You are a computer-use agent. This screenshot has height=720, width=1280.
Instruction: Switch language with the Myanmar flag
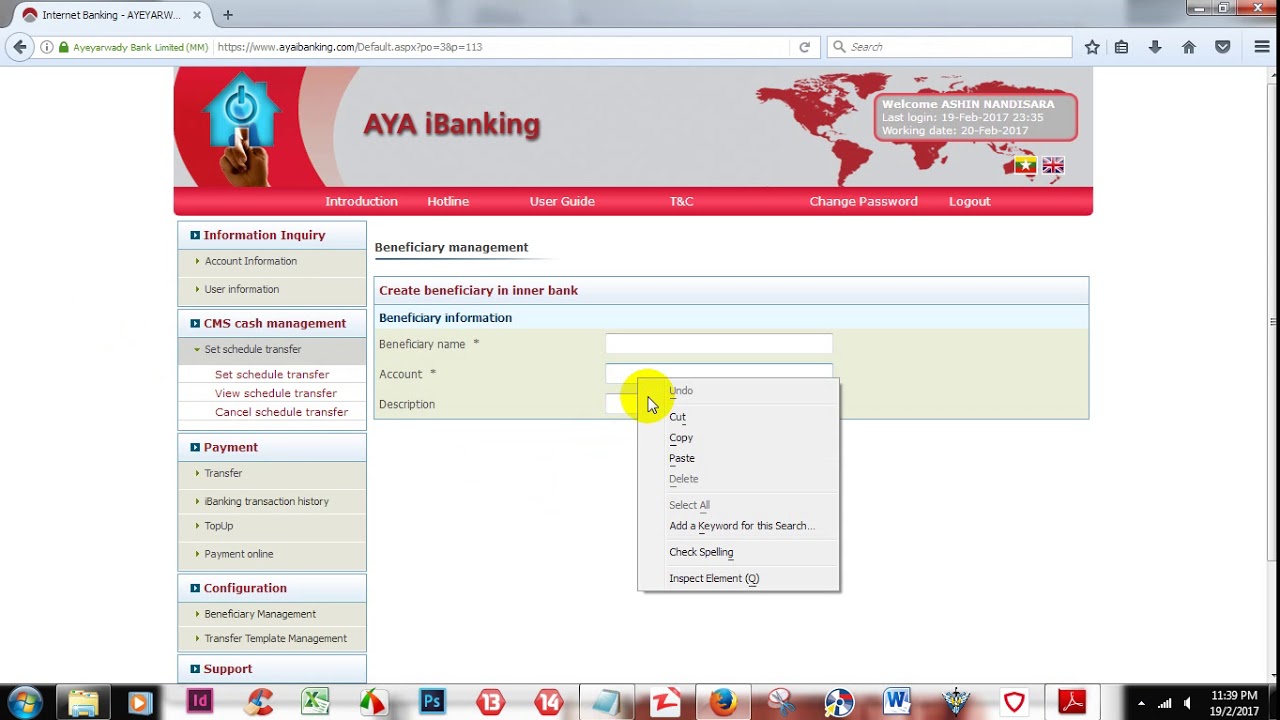coord(1025,165)
